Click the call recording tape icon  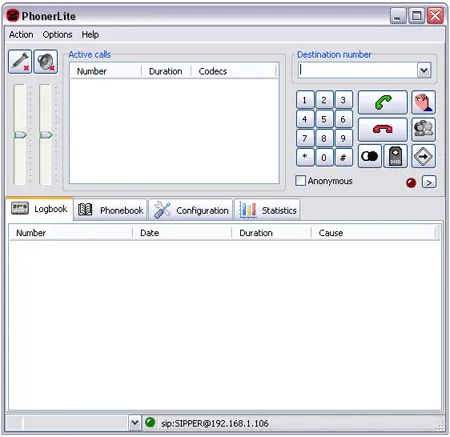[370, 156]
